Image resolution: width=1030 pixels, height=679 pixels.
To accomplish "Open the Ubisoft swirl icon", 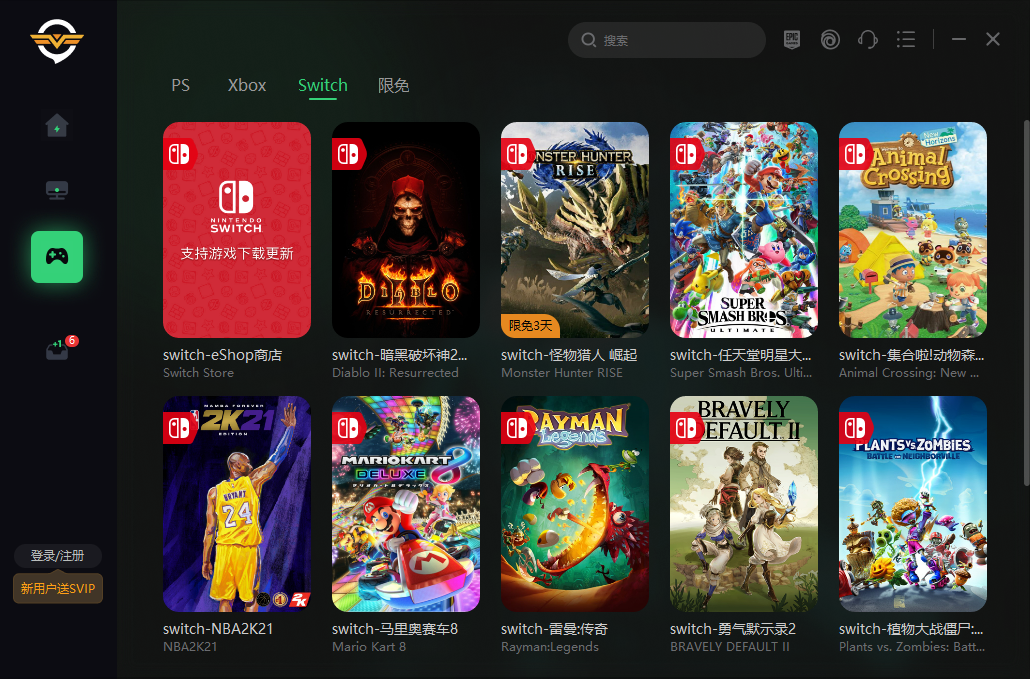I will click(x=830, y=40).
